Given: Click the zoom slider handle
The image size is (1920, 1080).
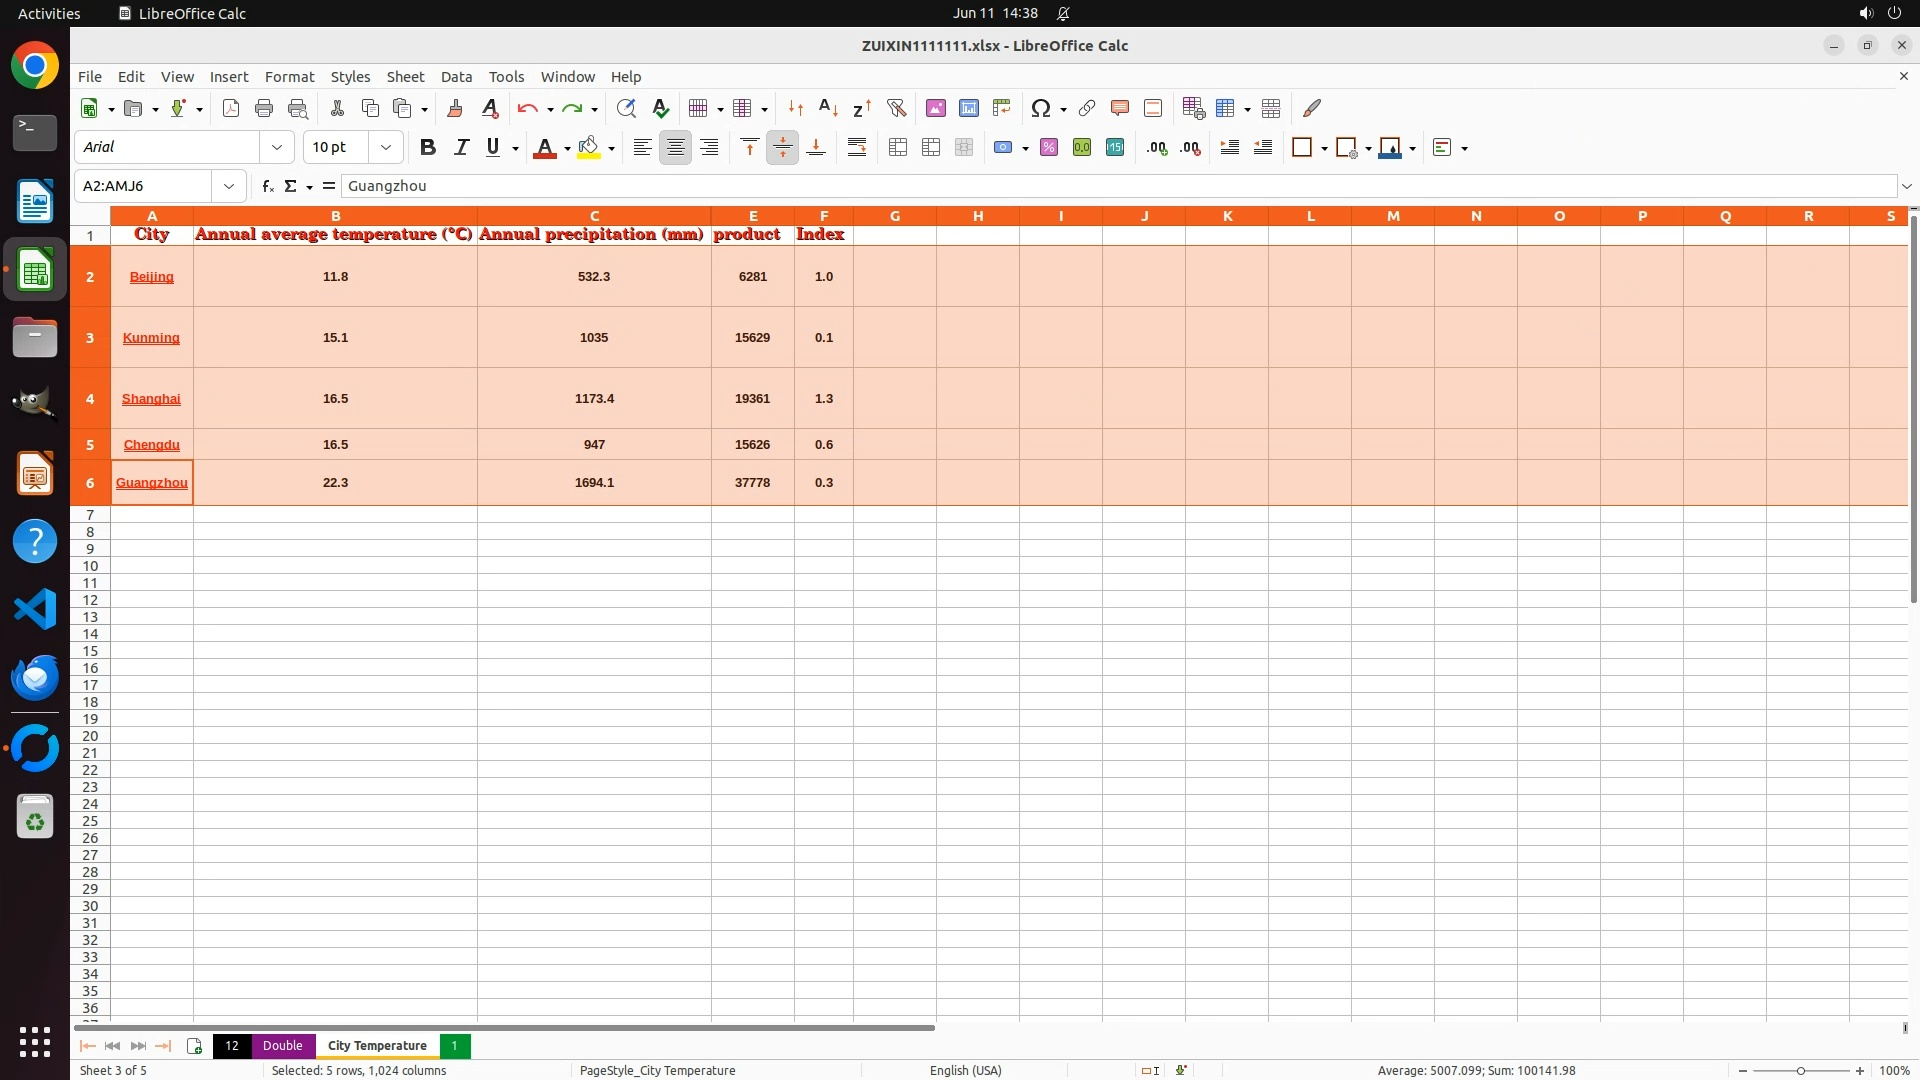Looking at the screenshot, I should 1800,1070.
